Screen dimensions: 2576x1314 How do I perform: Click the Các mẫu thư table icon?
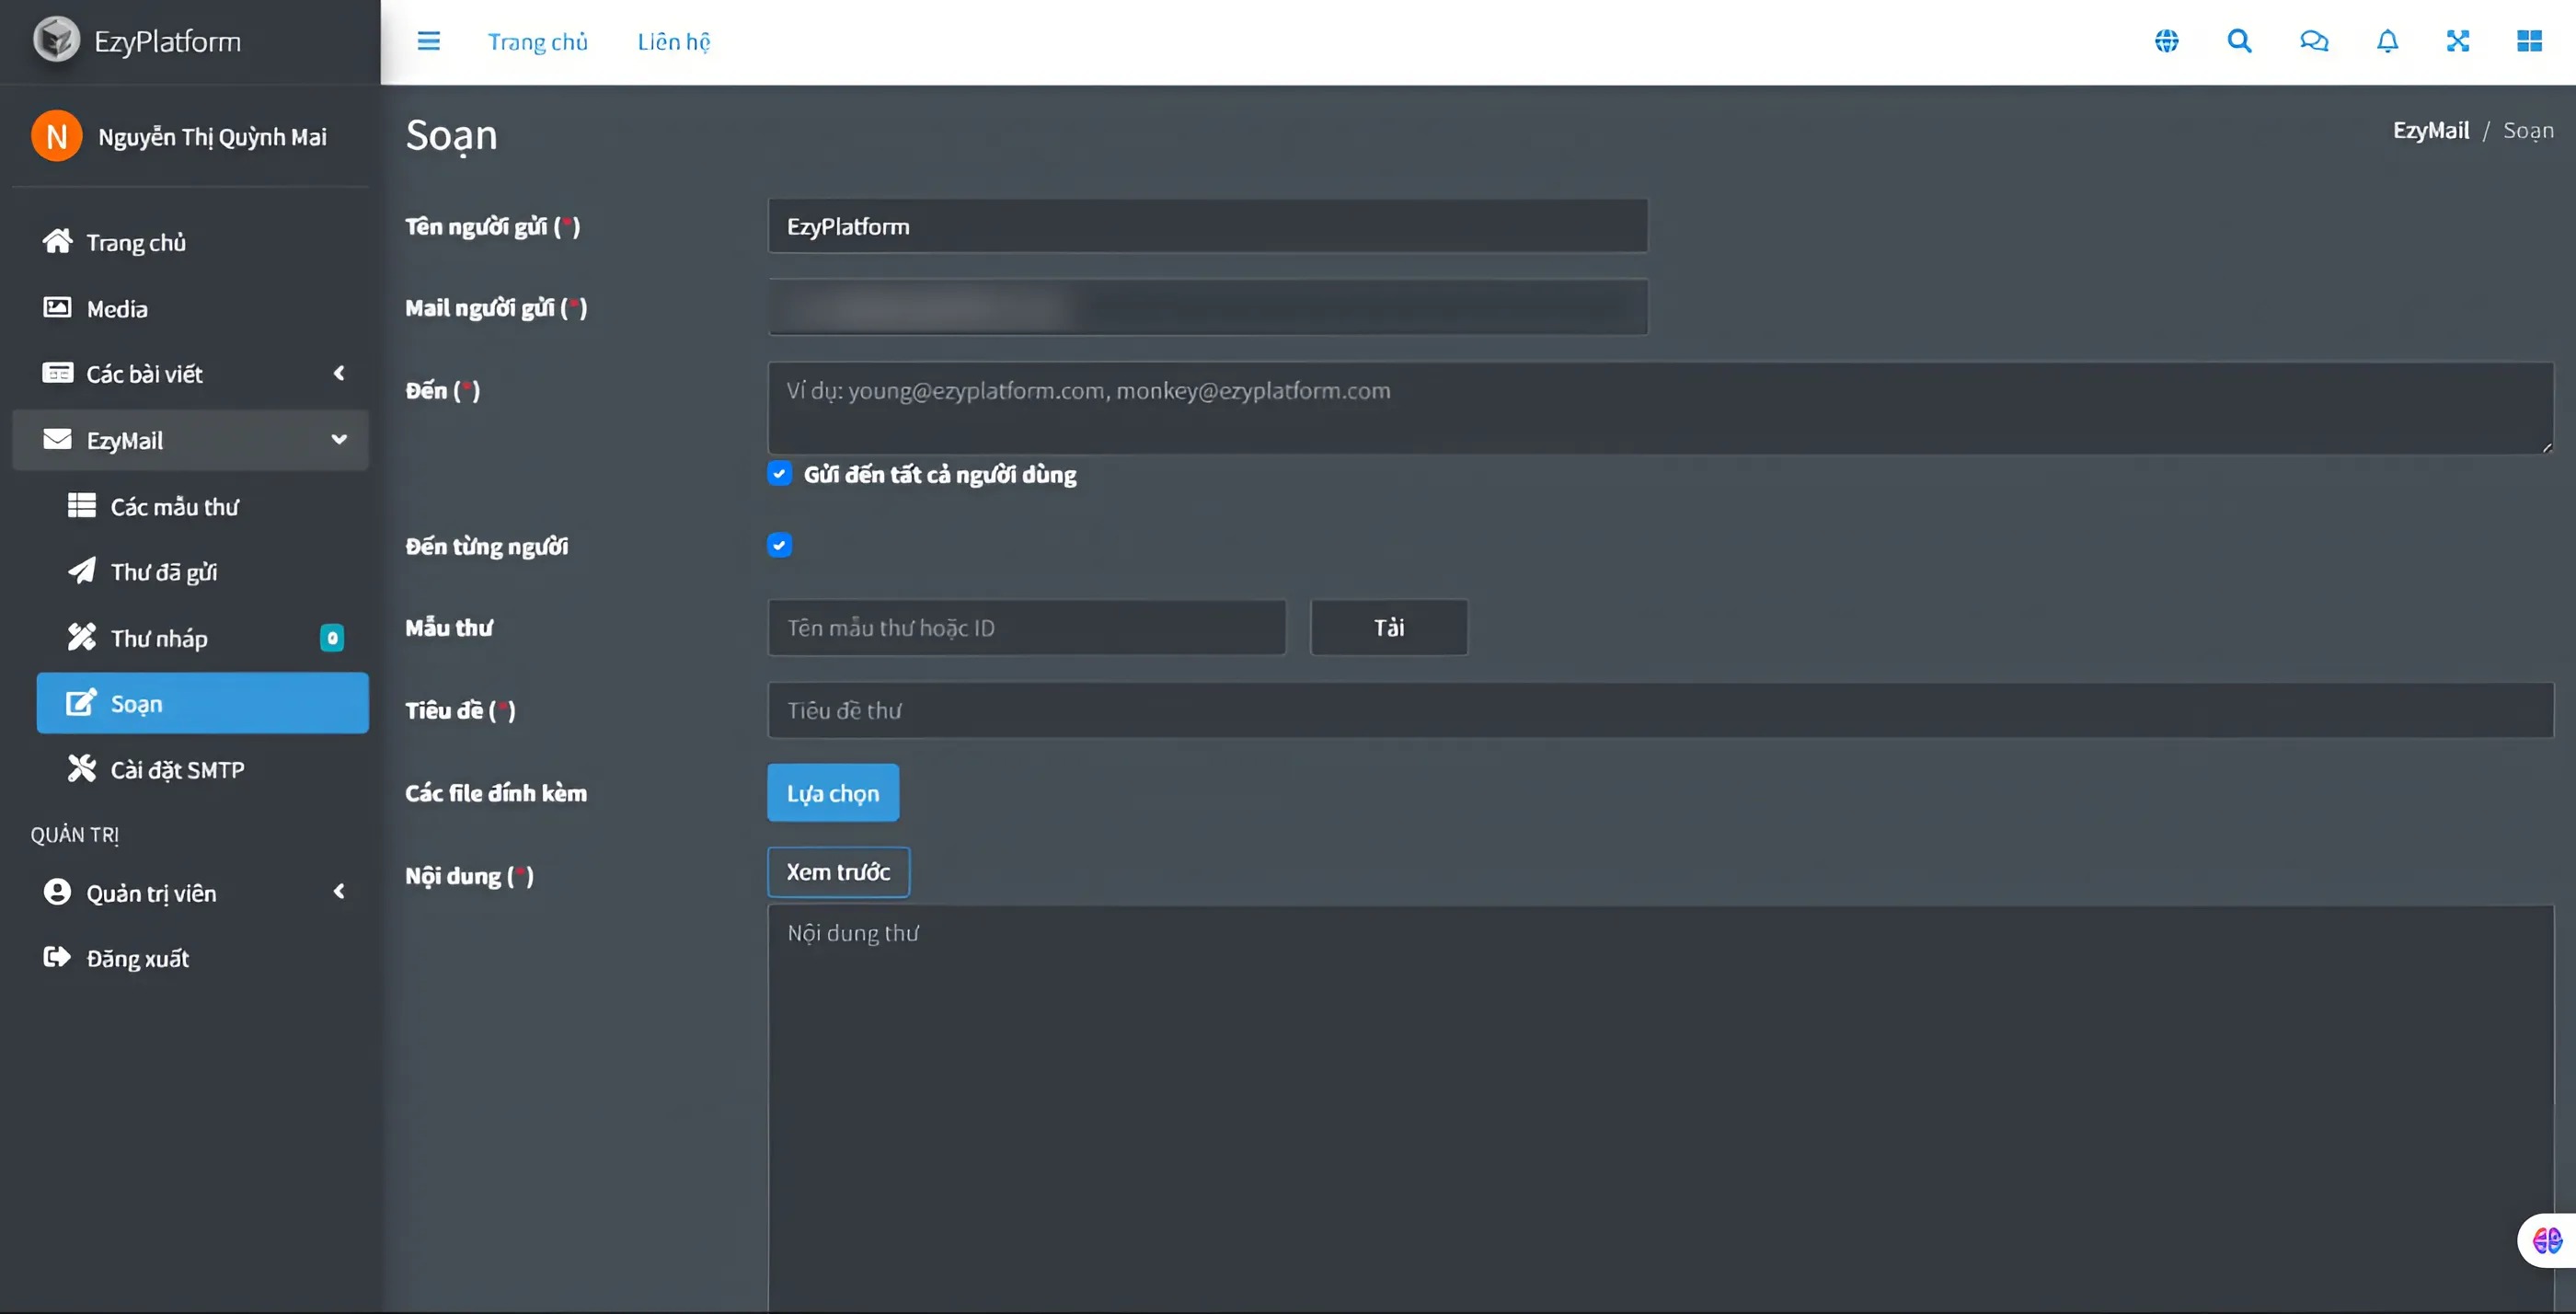pyautogui.click(x=81, y=505)
